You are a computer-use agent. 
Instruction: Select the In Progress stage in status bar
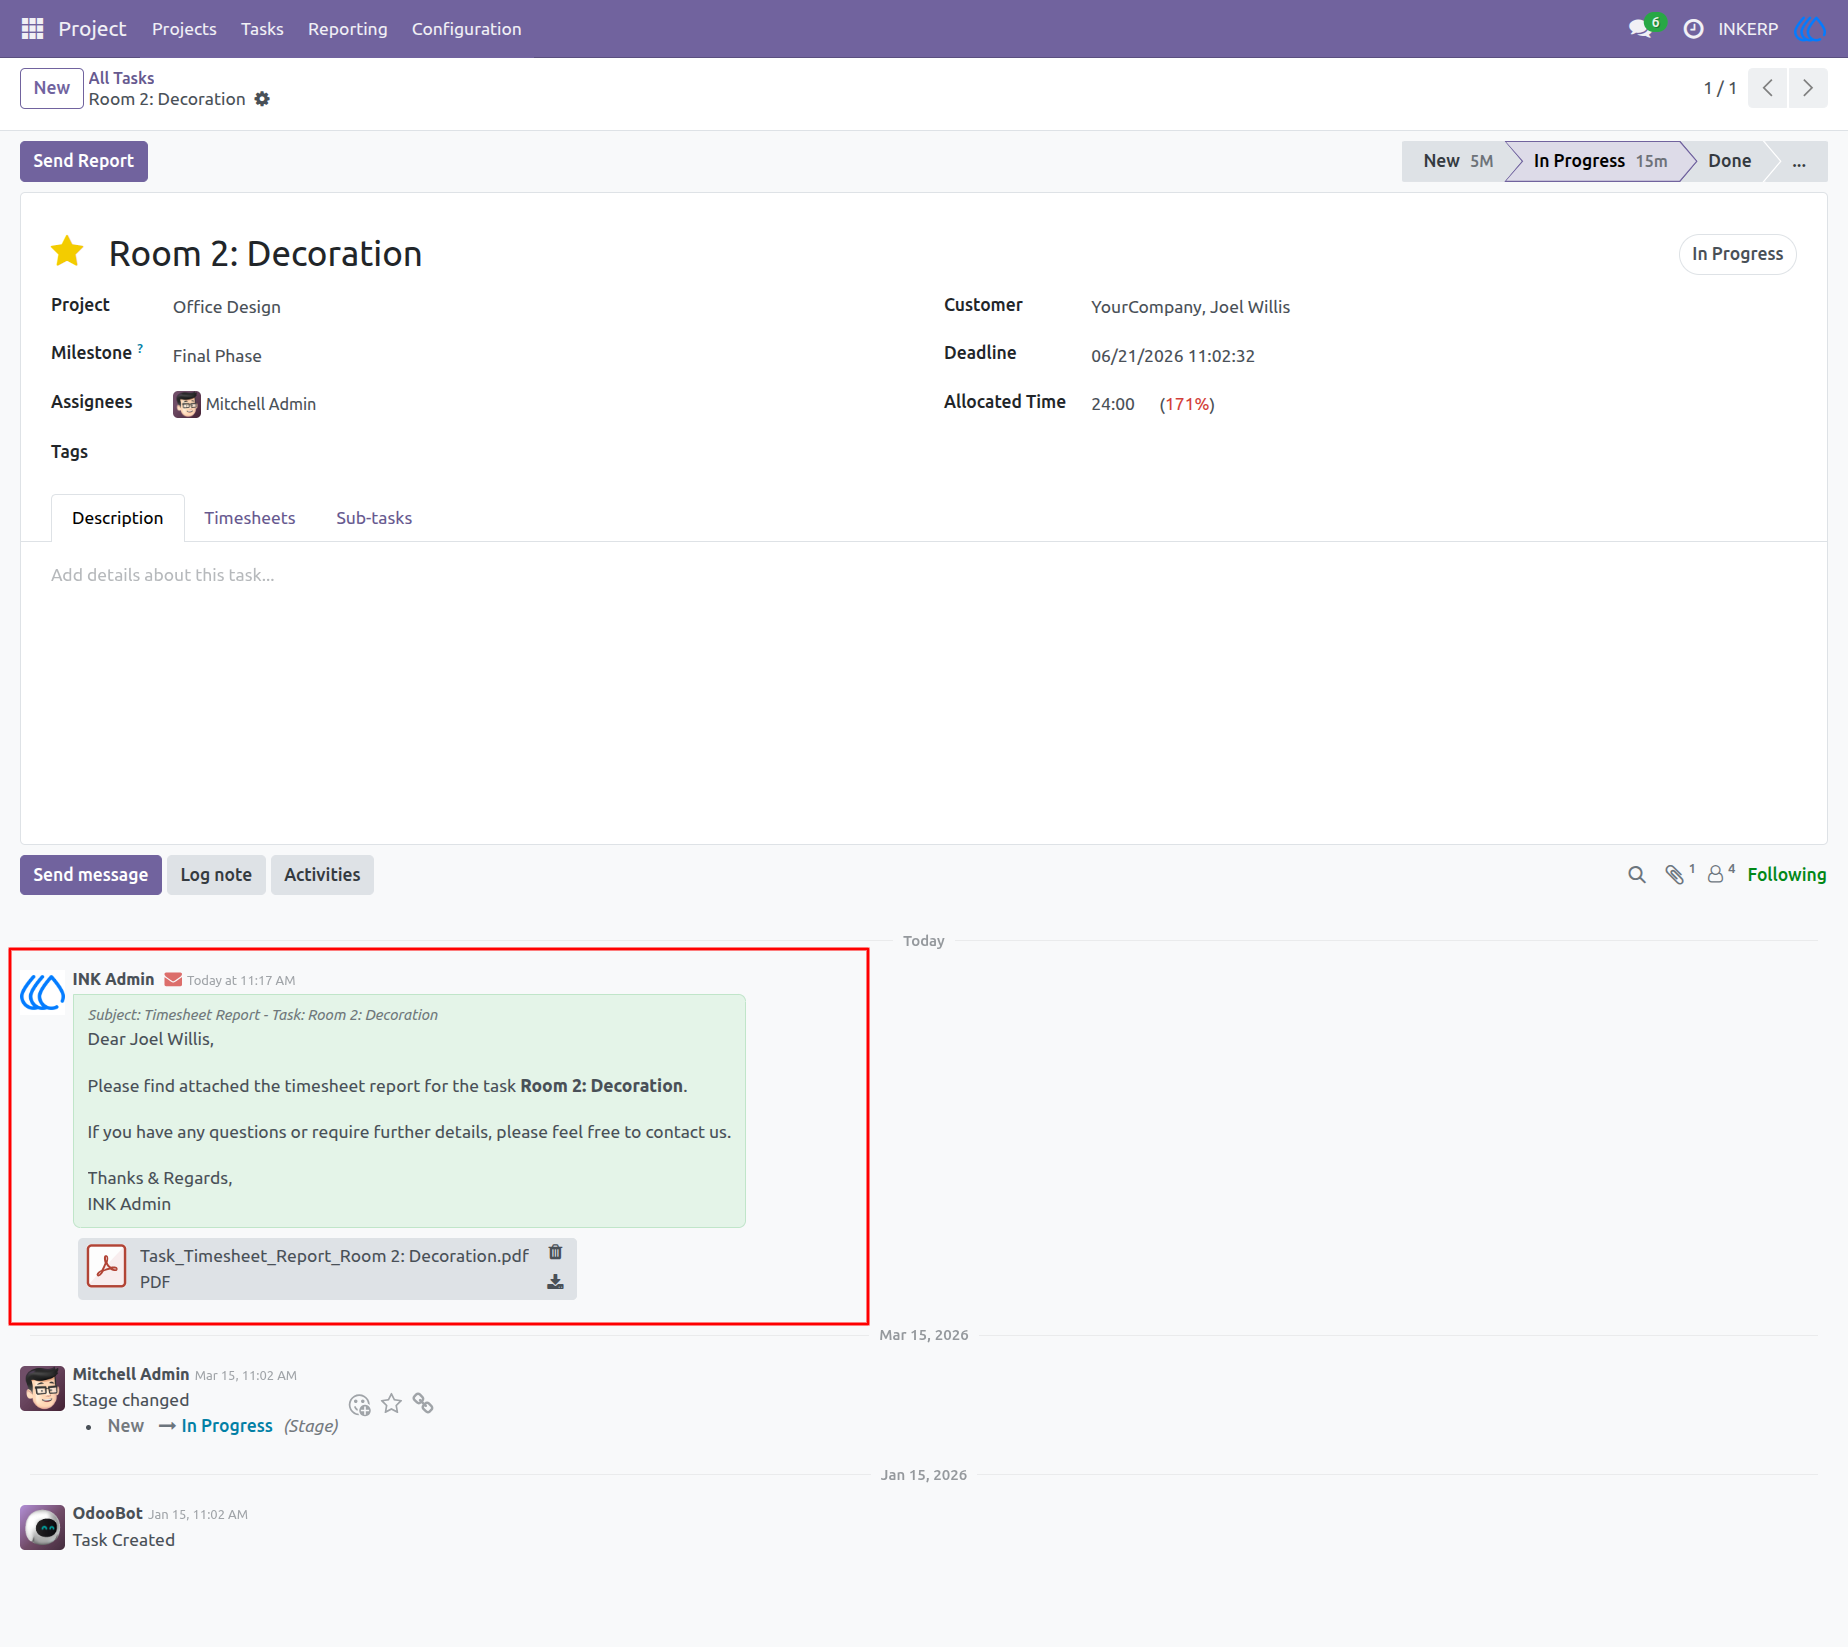pyautogui.click(x=1599, y=161)
